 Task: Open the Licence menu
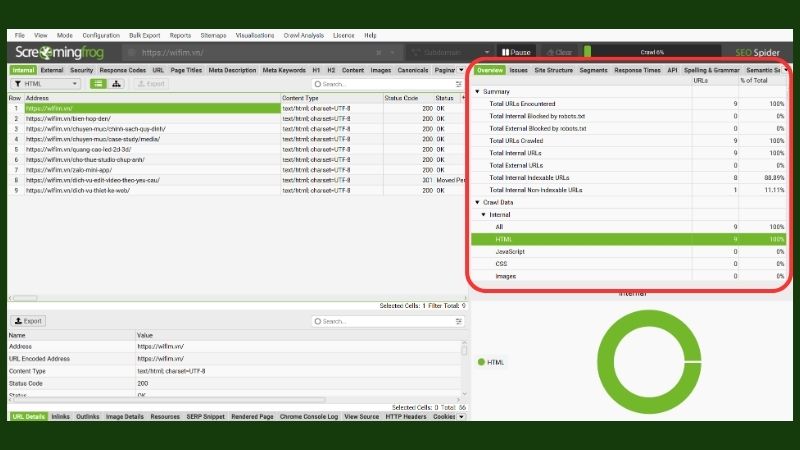pyautogui.click(x=343, y=35)
